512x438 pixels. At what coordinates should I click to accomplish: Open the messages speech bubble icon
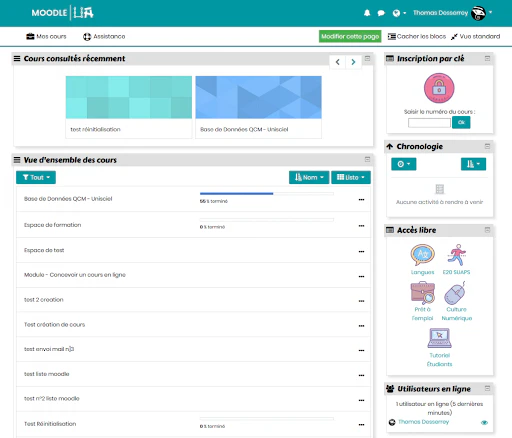pos(381,13)
